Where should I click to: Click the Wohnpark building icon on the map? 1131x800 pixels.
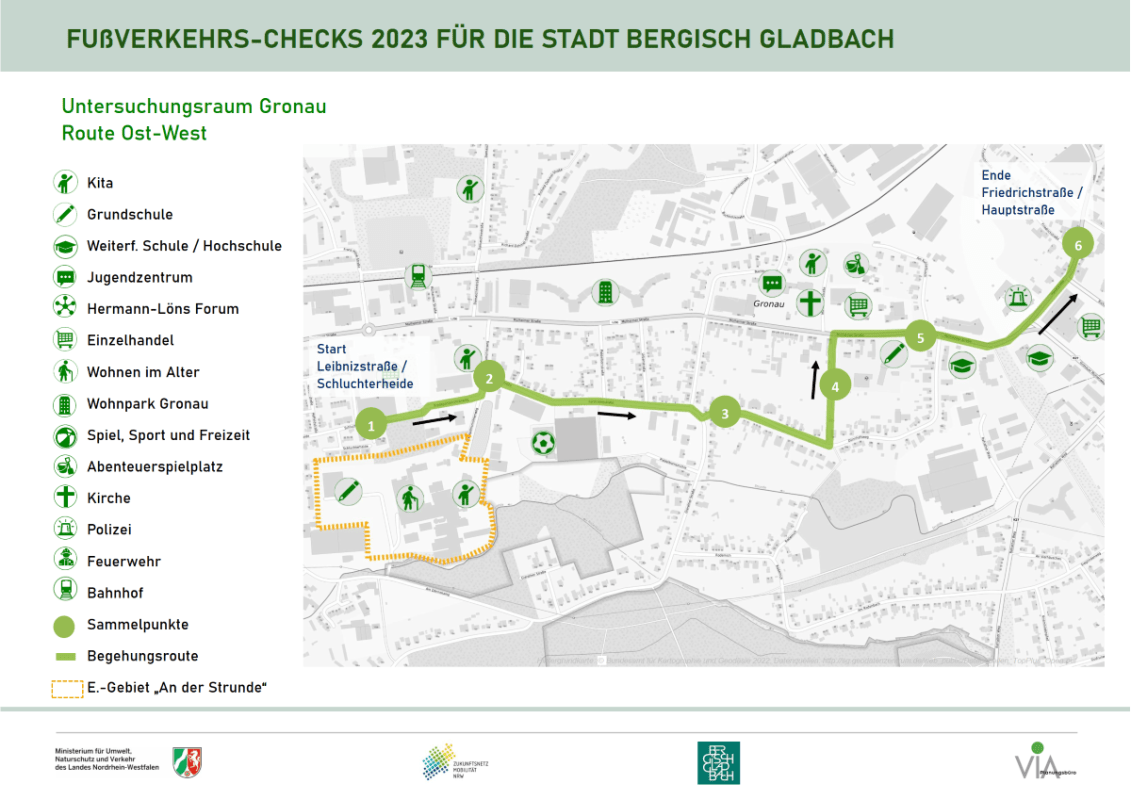click(x=605, y=292)
